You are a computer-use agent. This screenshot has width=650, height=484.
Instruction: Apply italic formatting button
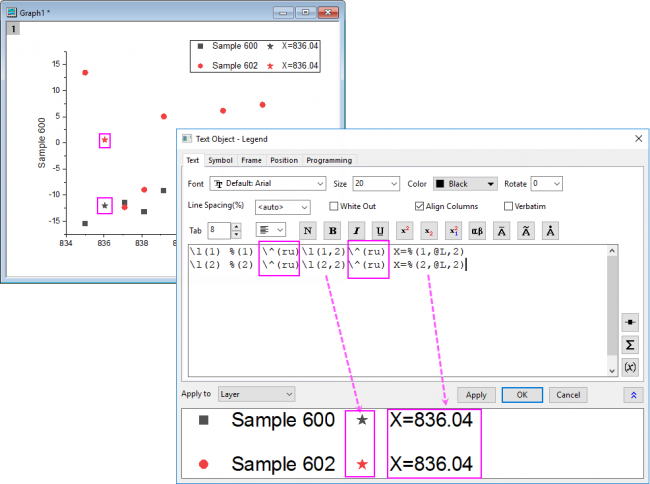tap(356, 230)
